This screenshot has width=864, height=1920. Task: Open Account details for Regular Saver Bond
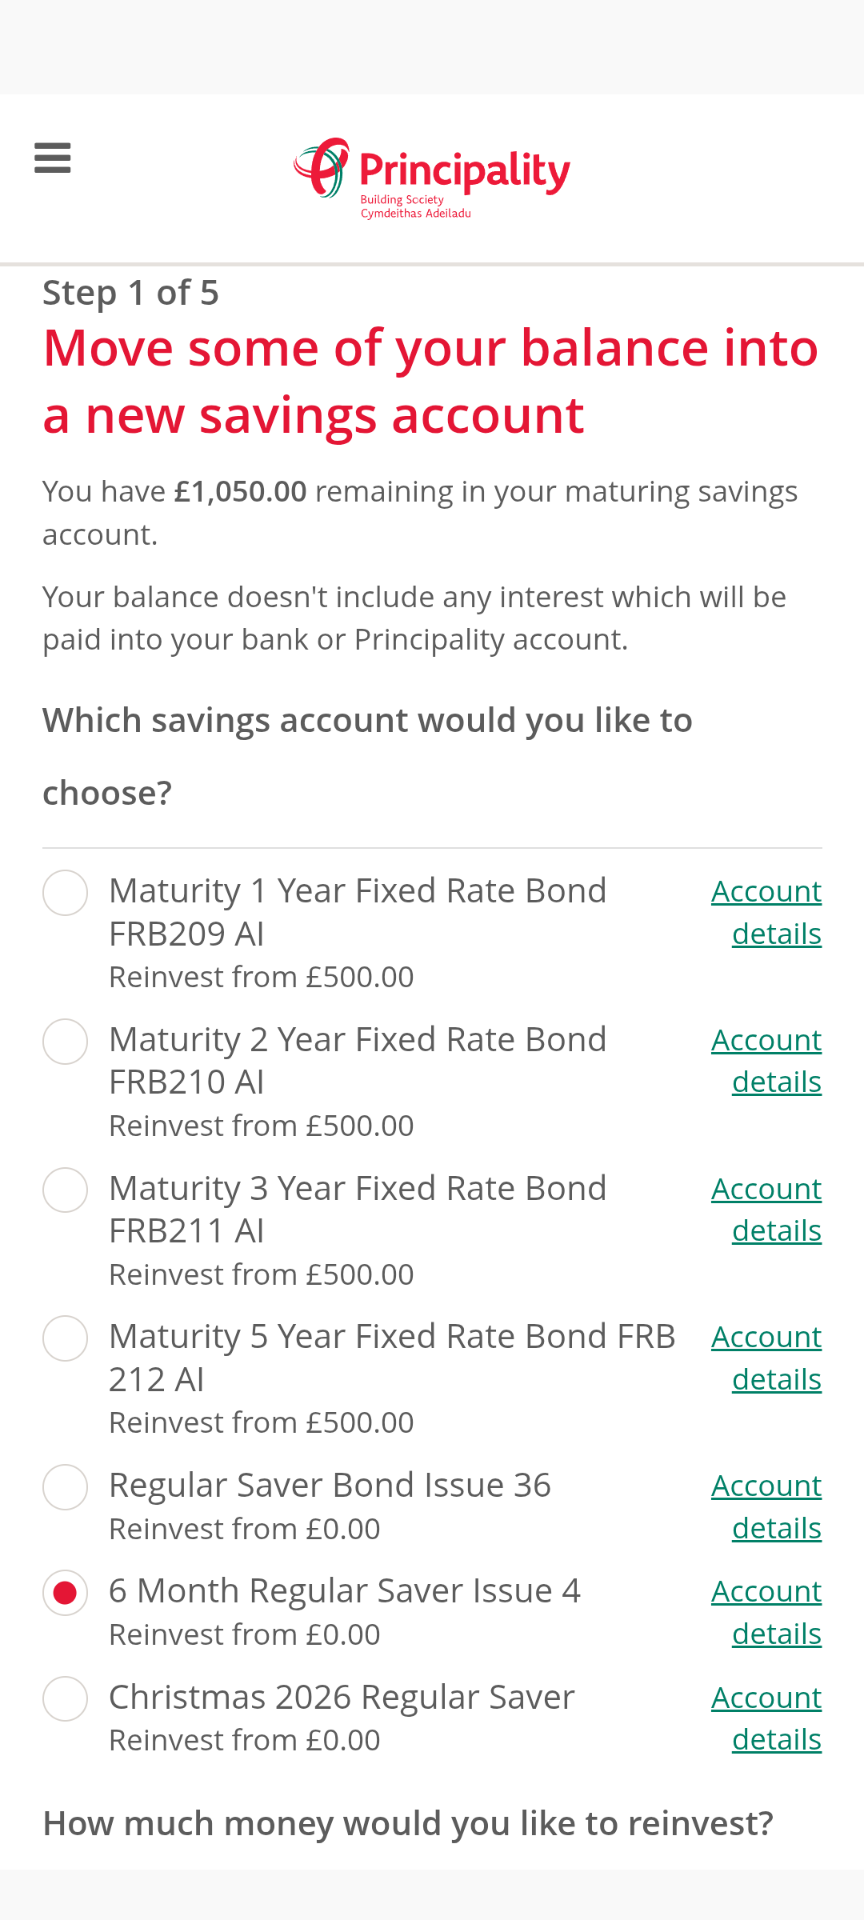pos(767,1507)
